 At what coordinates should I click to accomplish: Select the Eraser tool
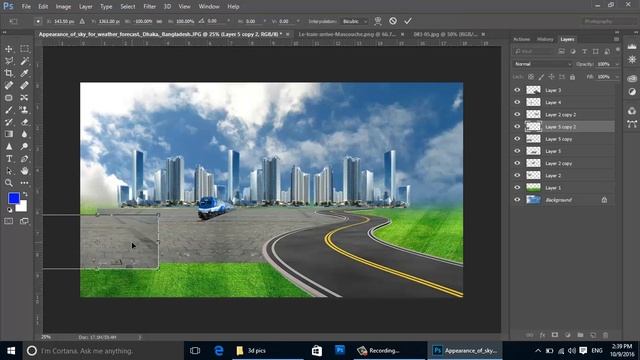[24, 122]
